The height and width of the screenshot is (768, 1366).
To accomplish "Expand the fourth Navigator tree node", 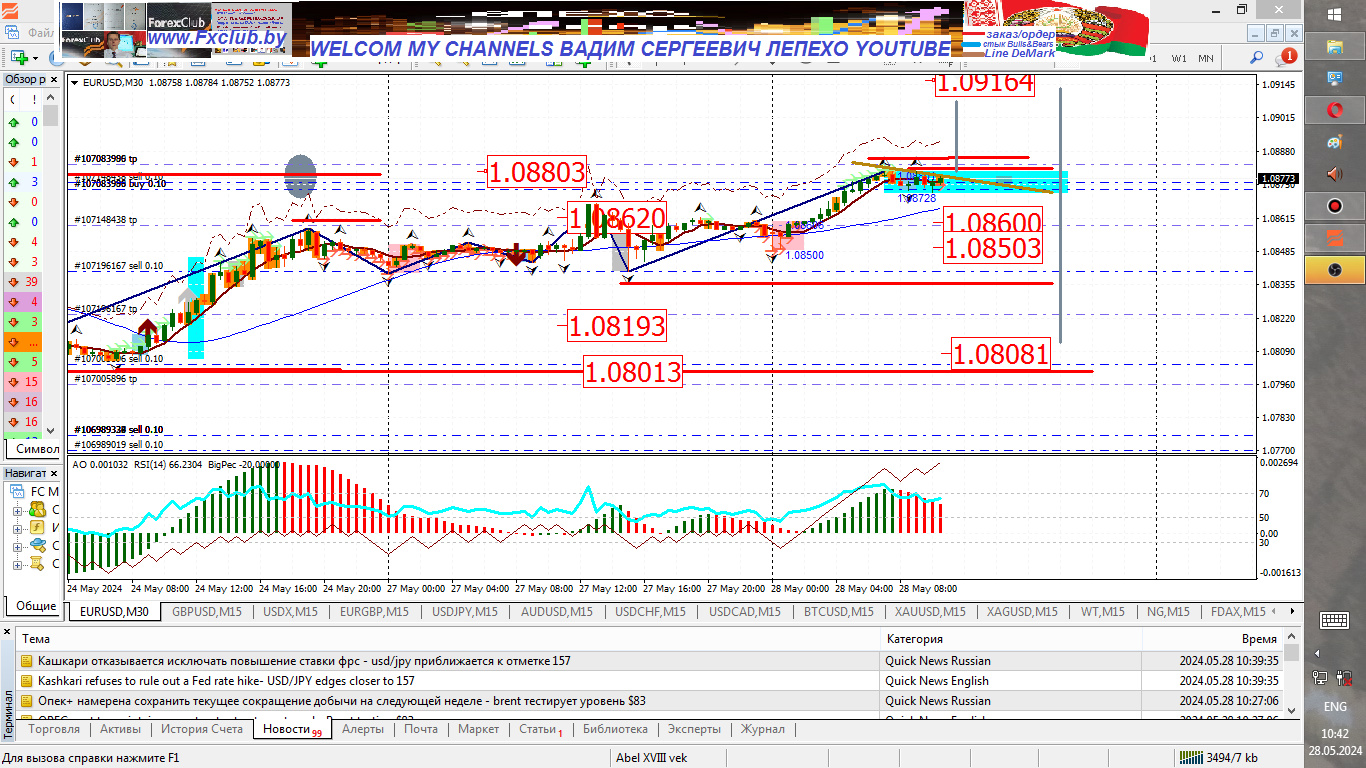I will (x=17, y=564).
